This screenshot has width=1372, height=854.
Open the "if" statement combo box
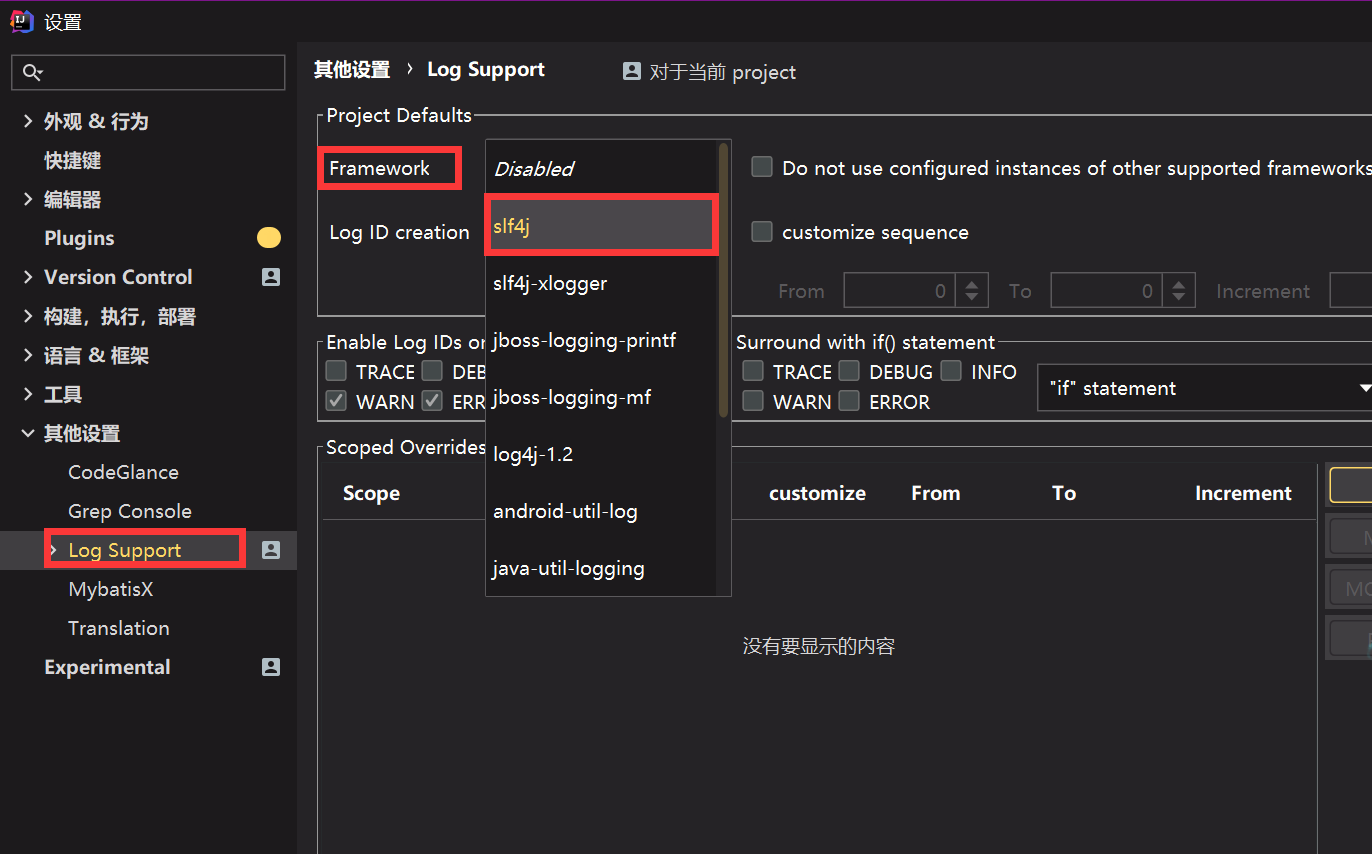pos(1205,388)
